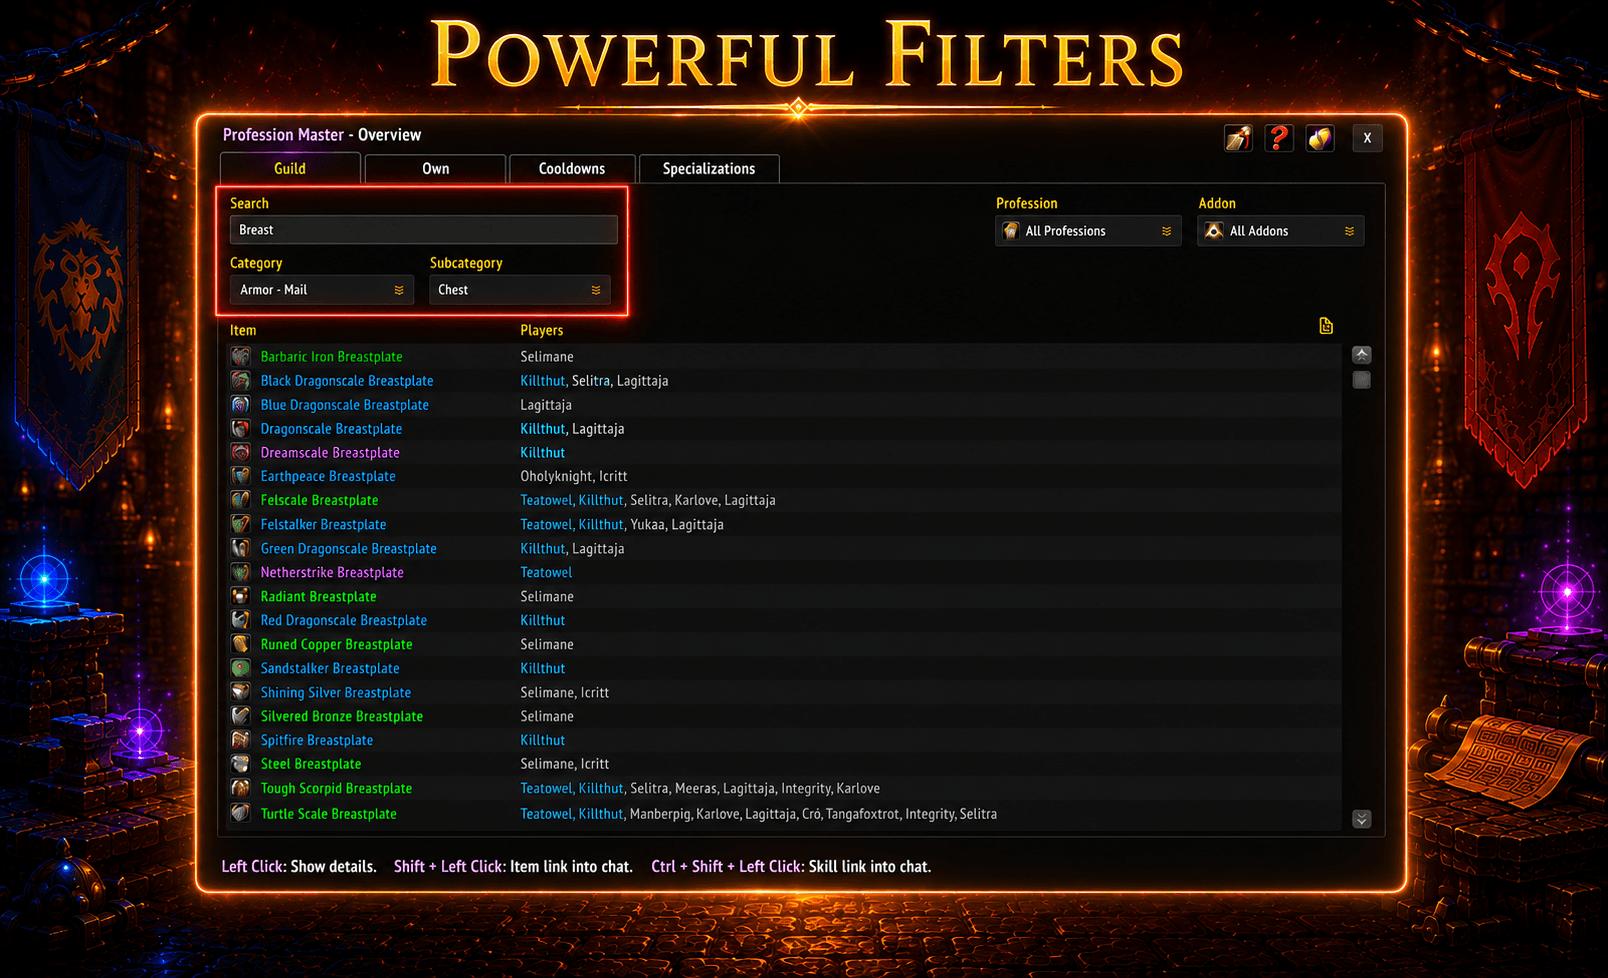Image resolution: width=1608 pixels, height=978 pixels.
Task: Click Felstalker Breastplate item name
Action: point(323,524)
